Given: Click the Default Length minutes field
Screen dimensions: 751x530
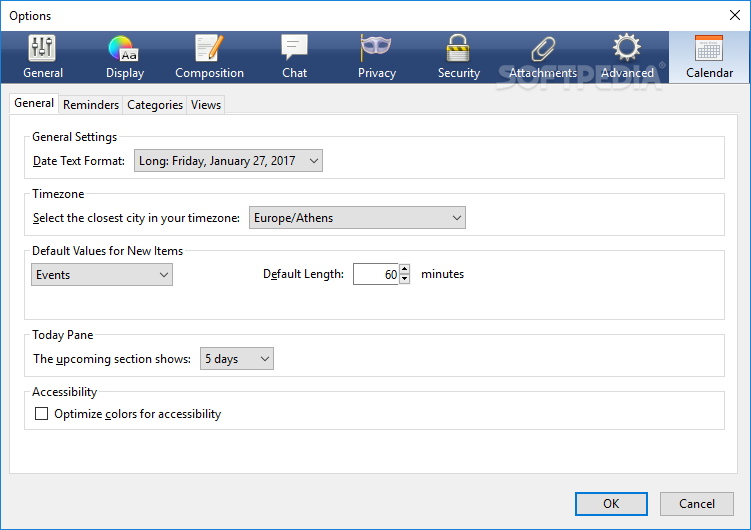Looking at the screenshot, I should click(376, 274).
